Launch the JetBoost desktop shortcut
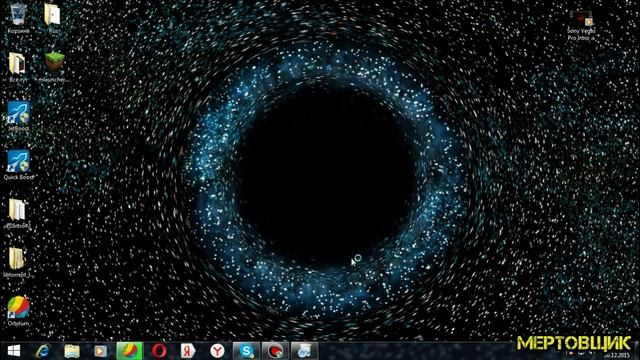The width and height of the screenshot is (640, 360). point(18,116)
